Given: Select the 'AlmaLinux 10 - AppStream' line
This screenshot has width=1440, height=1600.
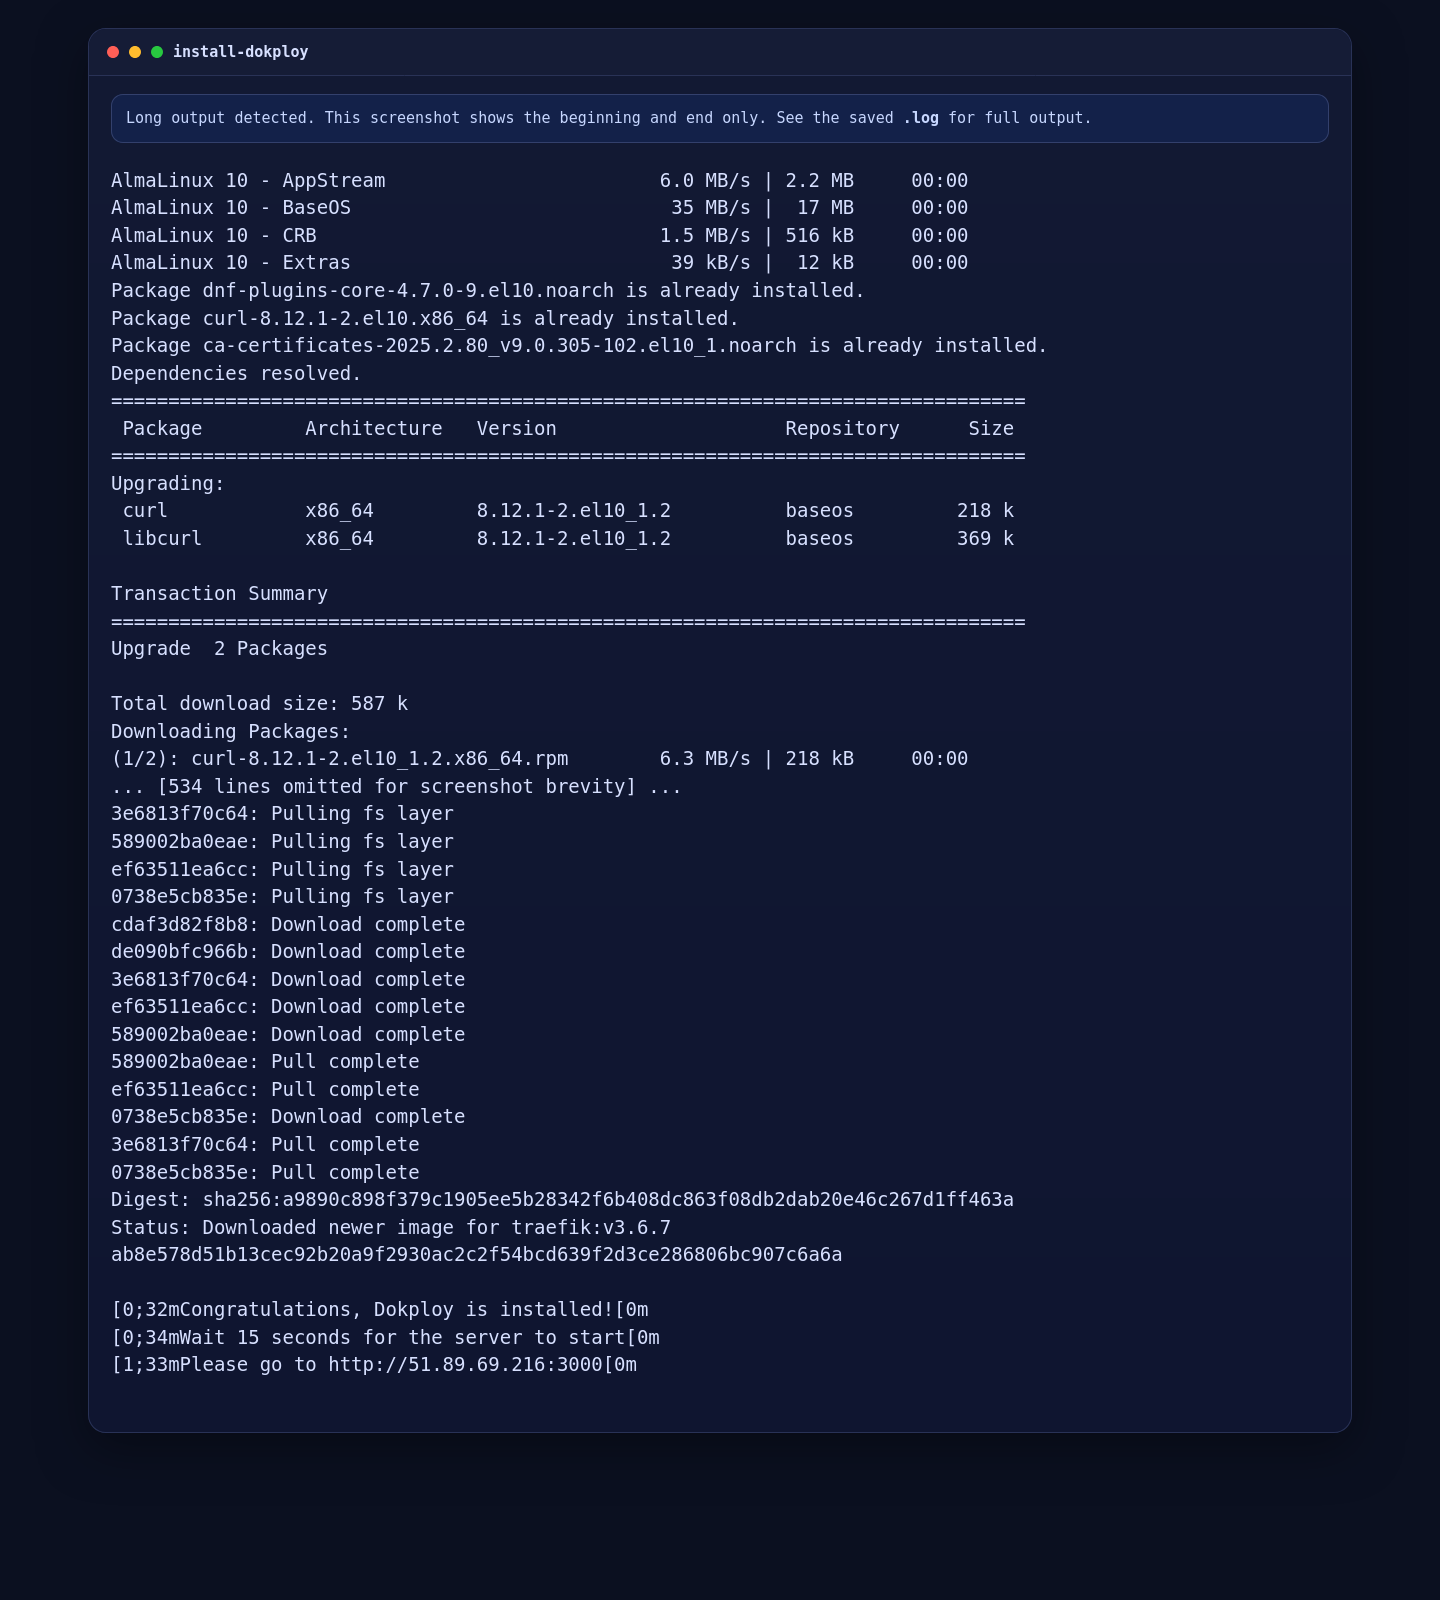Looking at the screenshot, I should pyautogui.click(x=540, y=181).
